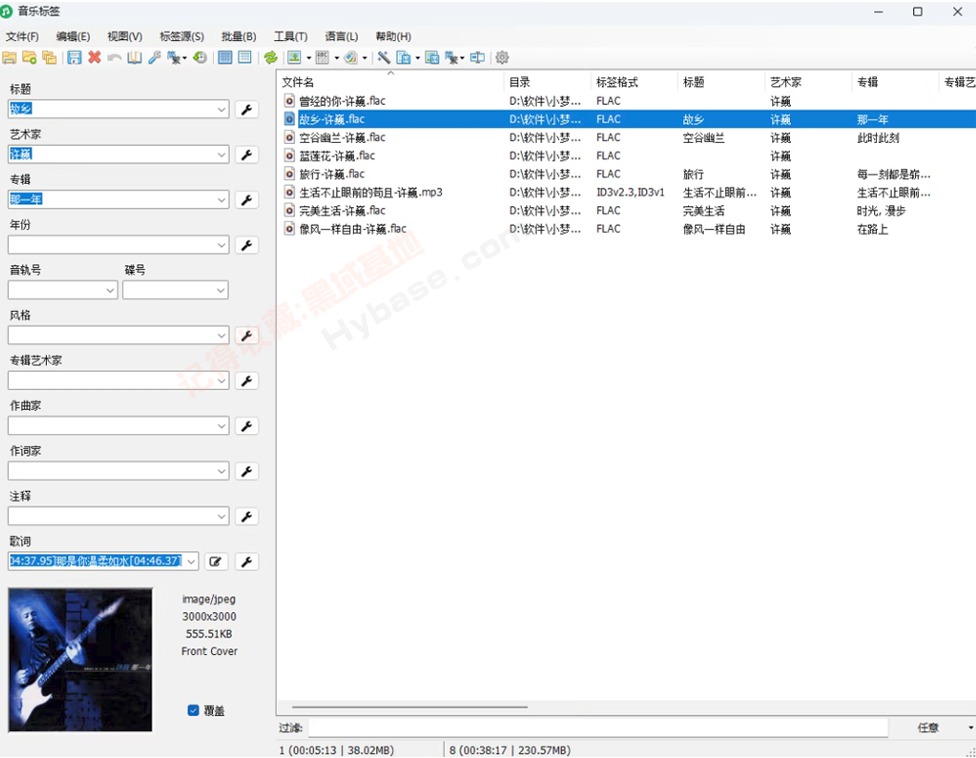Screen dimensions: 976x758
Task: Click the red X delete icon
Action: (x=94, y=58)
